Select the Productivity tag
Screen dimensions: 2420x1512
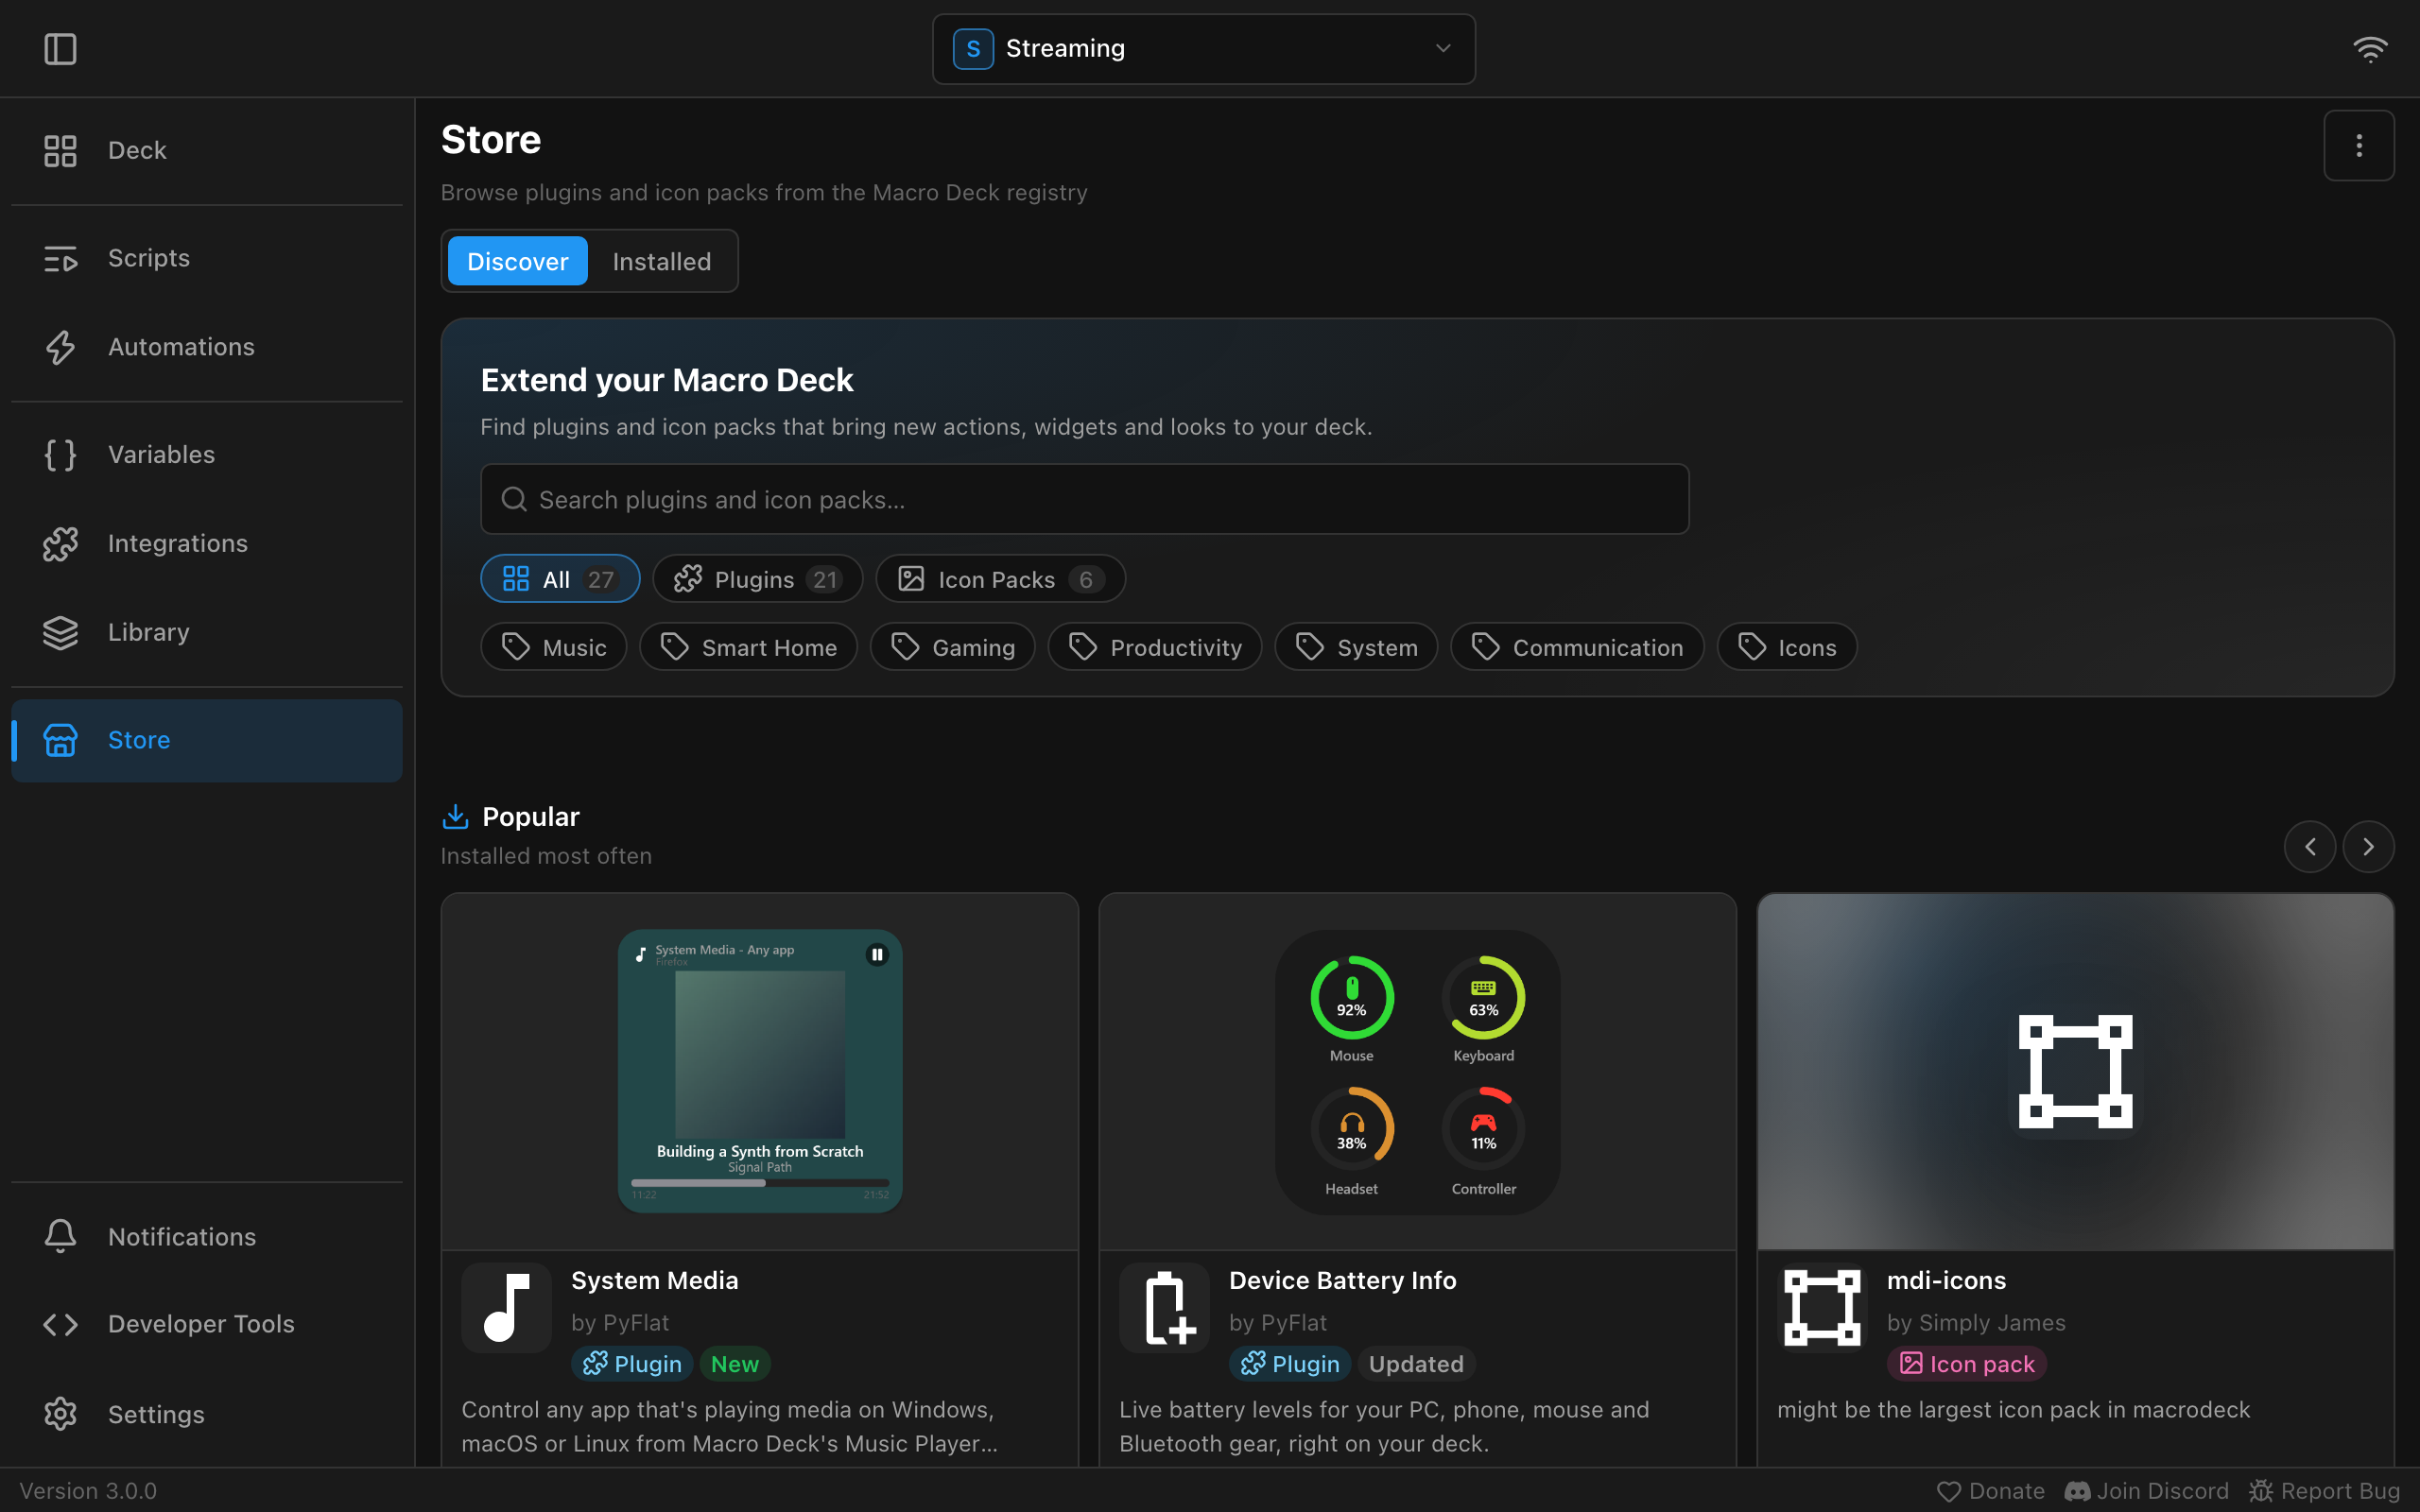(x=1154, y=647)
